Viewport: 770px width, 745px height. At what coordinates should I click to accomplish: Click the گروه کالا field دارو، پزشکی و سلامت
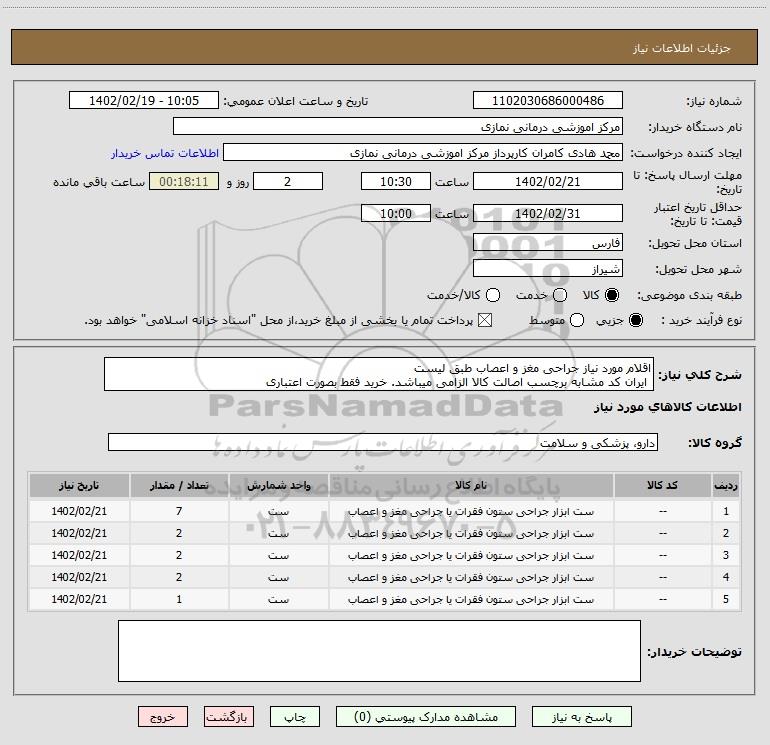383,442
